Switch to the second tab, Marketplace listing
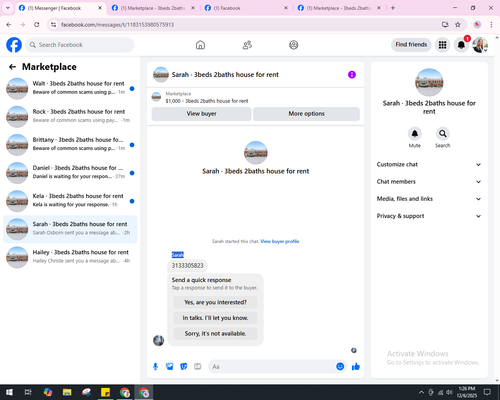This screenshot has width=500, height=400. tap(153, 8)
